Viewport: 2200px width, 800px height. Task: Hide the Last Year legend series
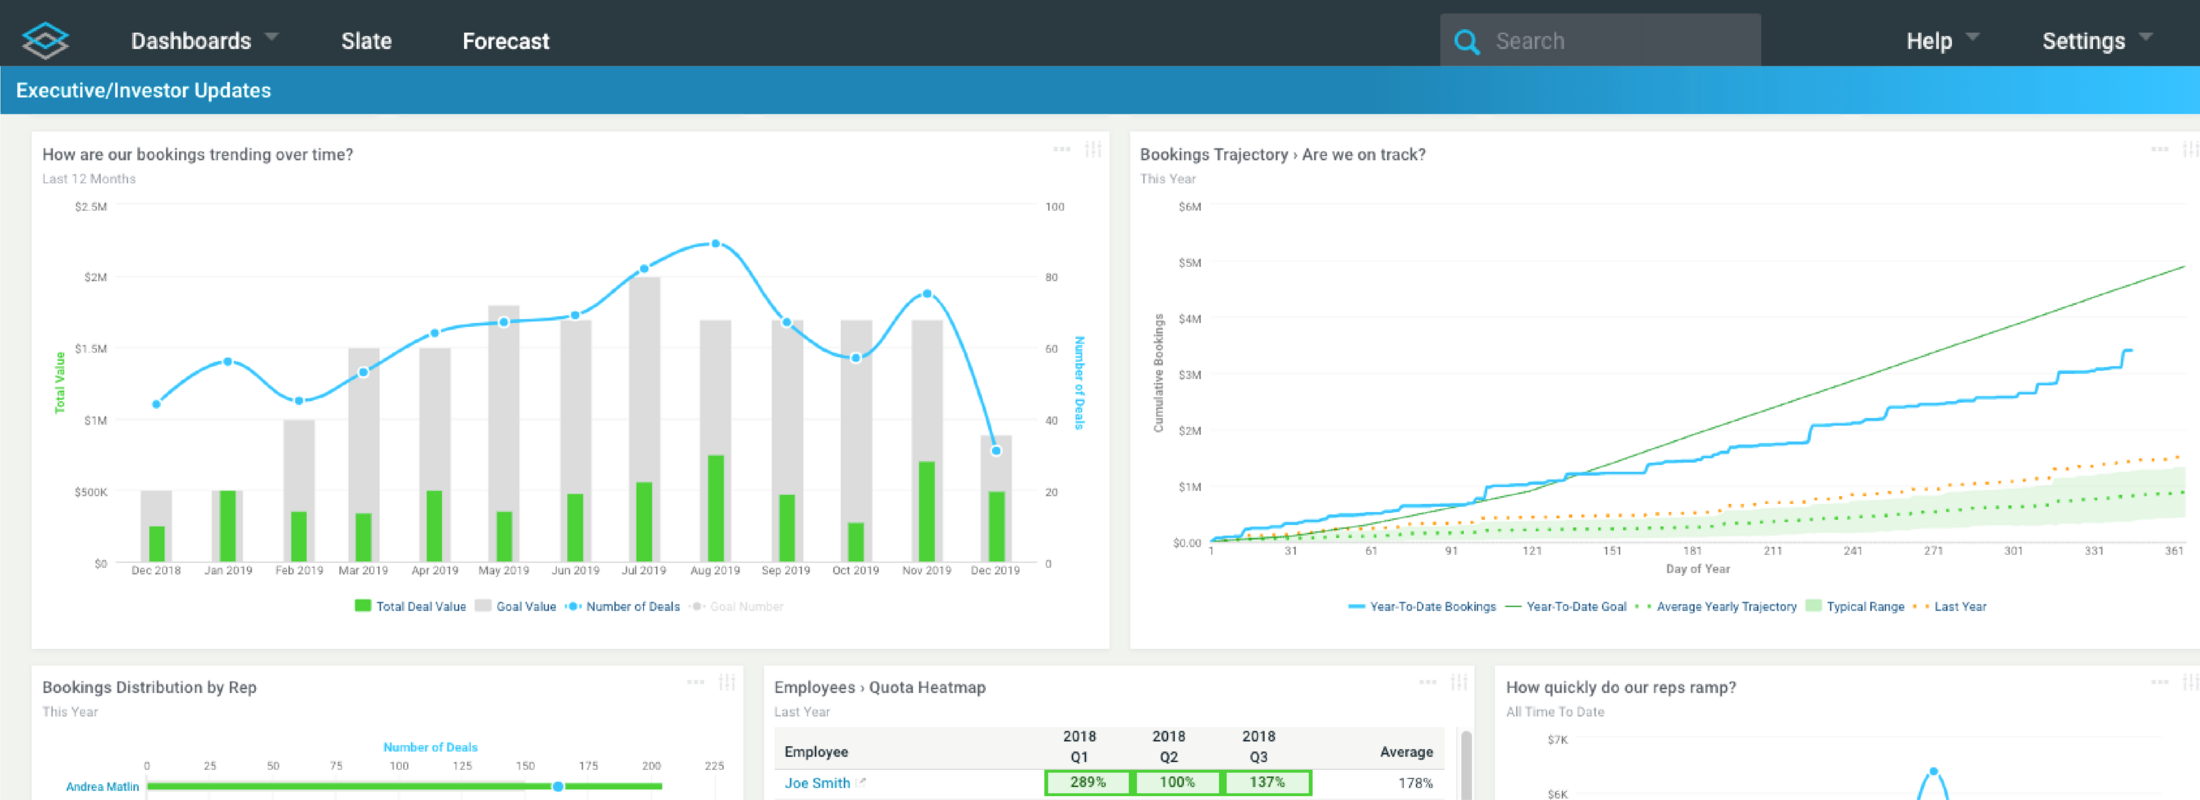1950,606
